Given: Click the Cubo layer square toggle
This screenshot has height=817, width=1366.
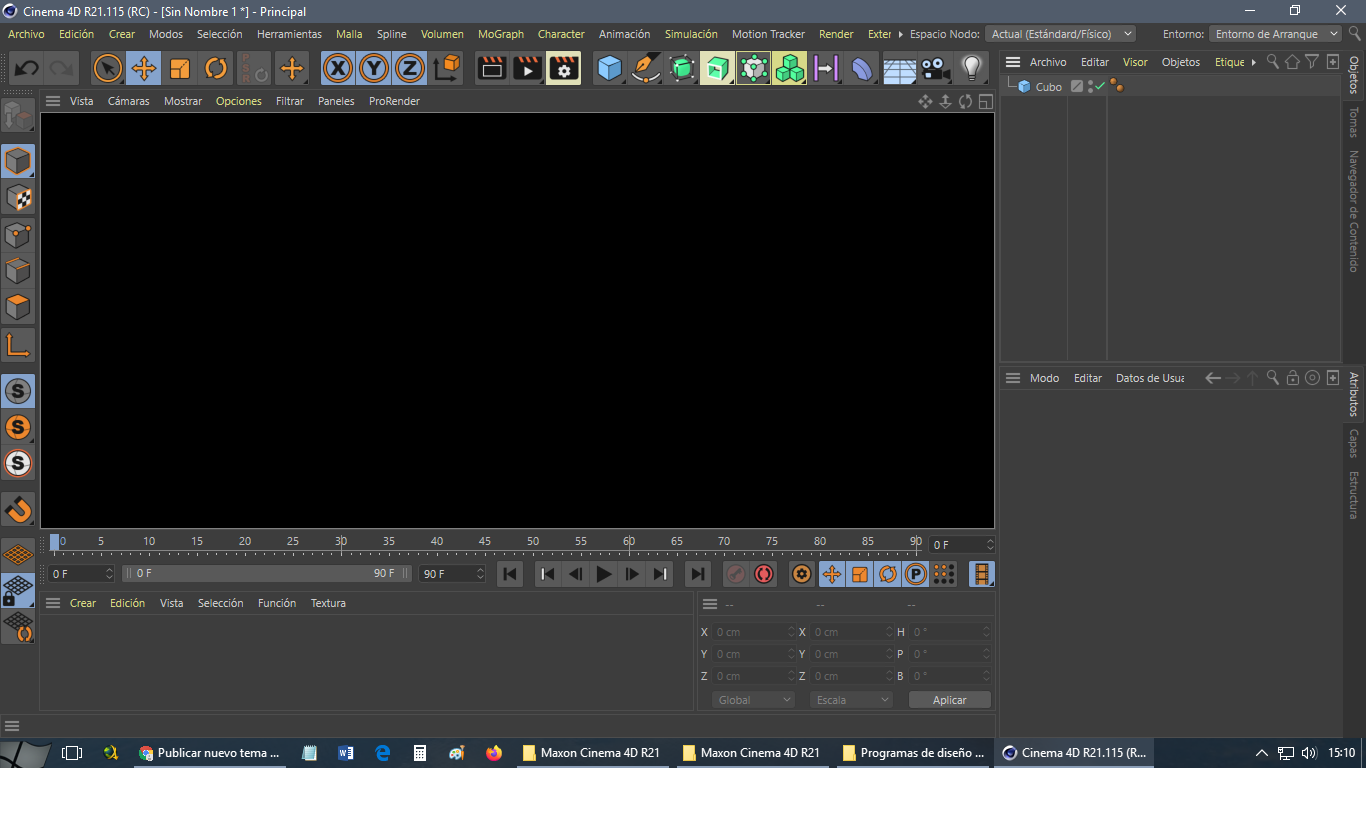Looking at the screenshot, I should 1077,87.
